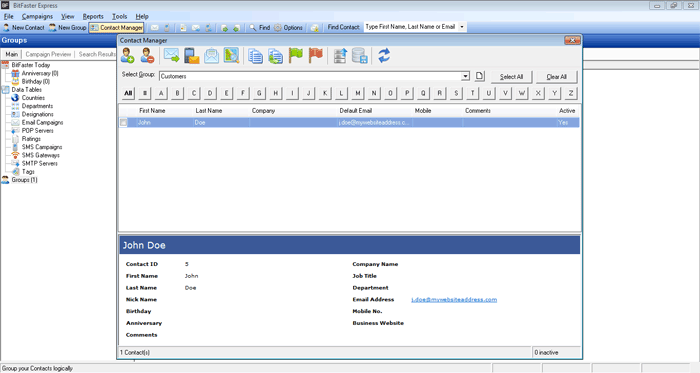
Task: Open Countries in Data Tables
Action: tap(33, 98)
